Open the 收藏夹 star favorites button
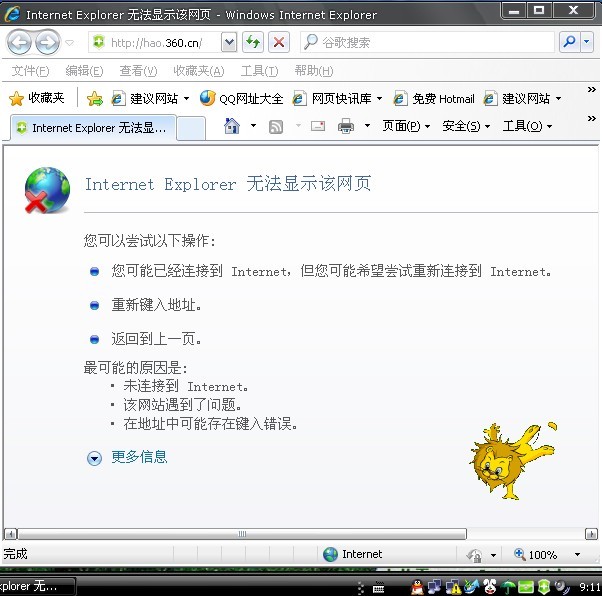 pos(36,98)
